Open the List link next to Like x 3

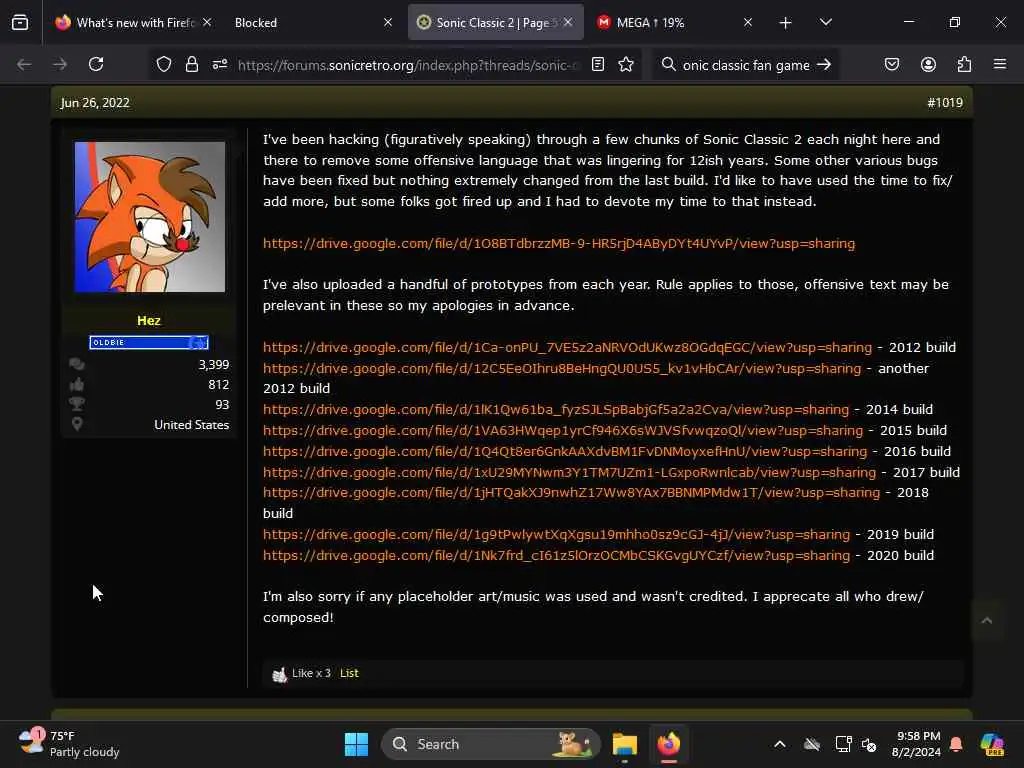(x=349, y=673)
